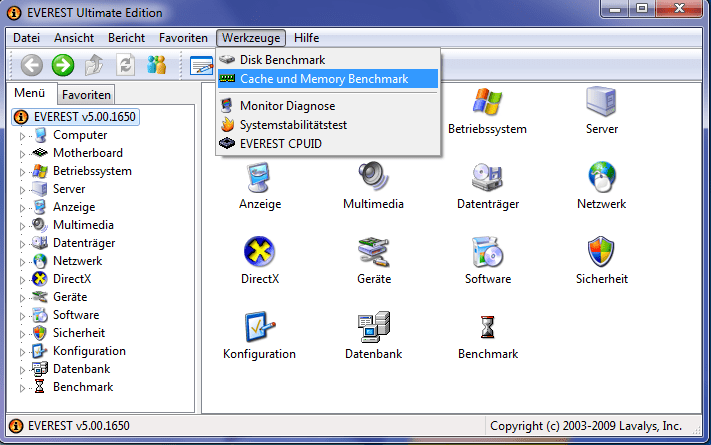Select Monitor Diagnose menu entry

[328, 106]
